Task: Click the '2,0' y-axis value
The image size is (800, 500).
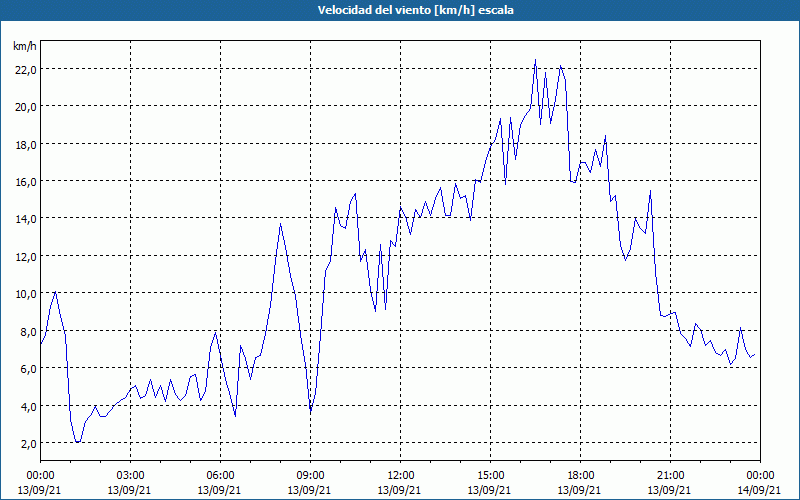Action: click(x=28, y=443)
